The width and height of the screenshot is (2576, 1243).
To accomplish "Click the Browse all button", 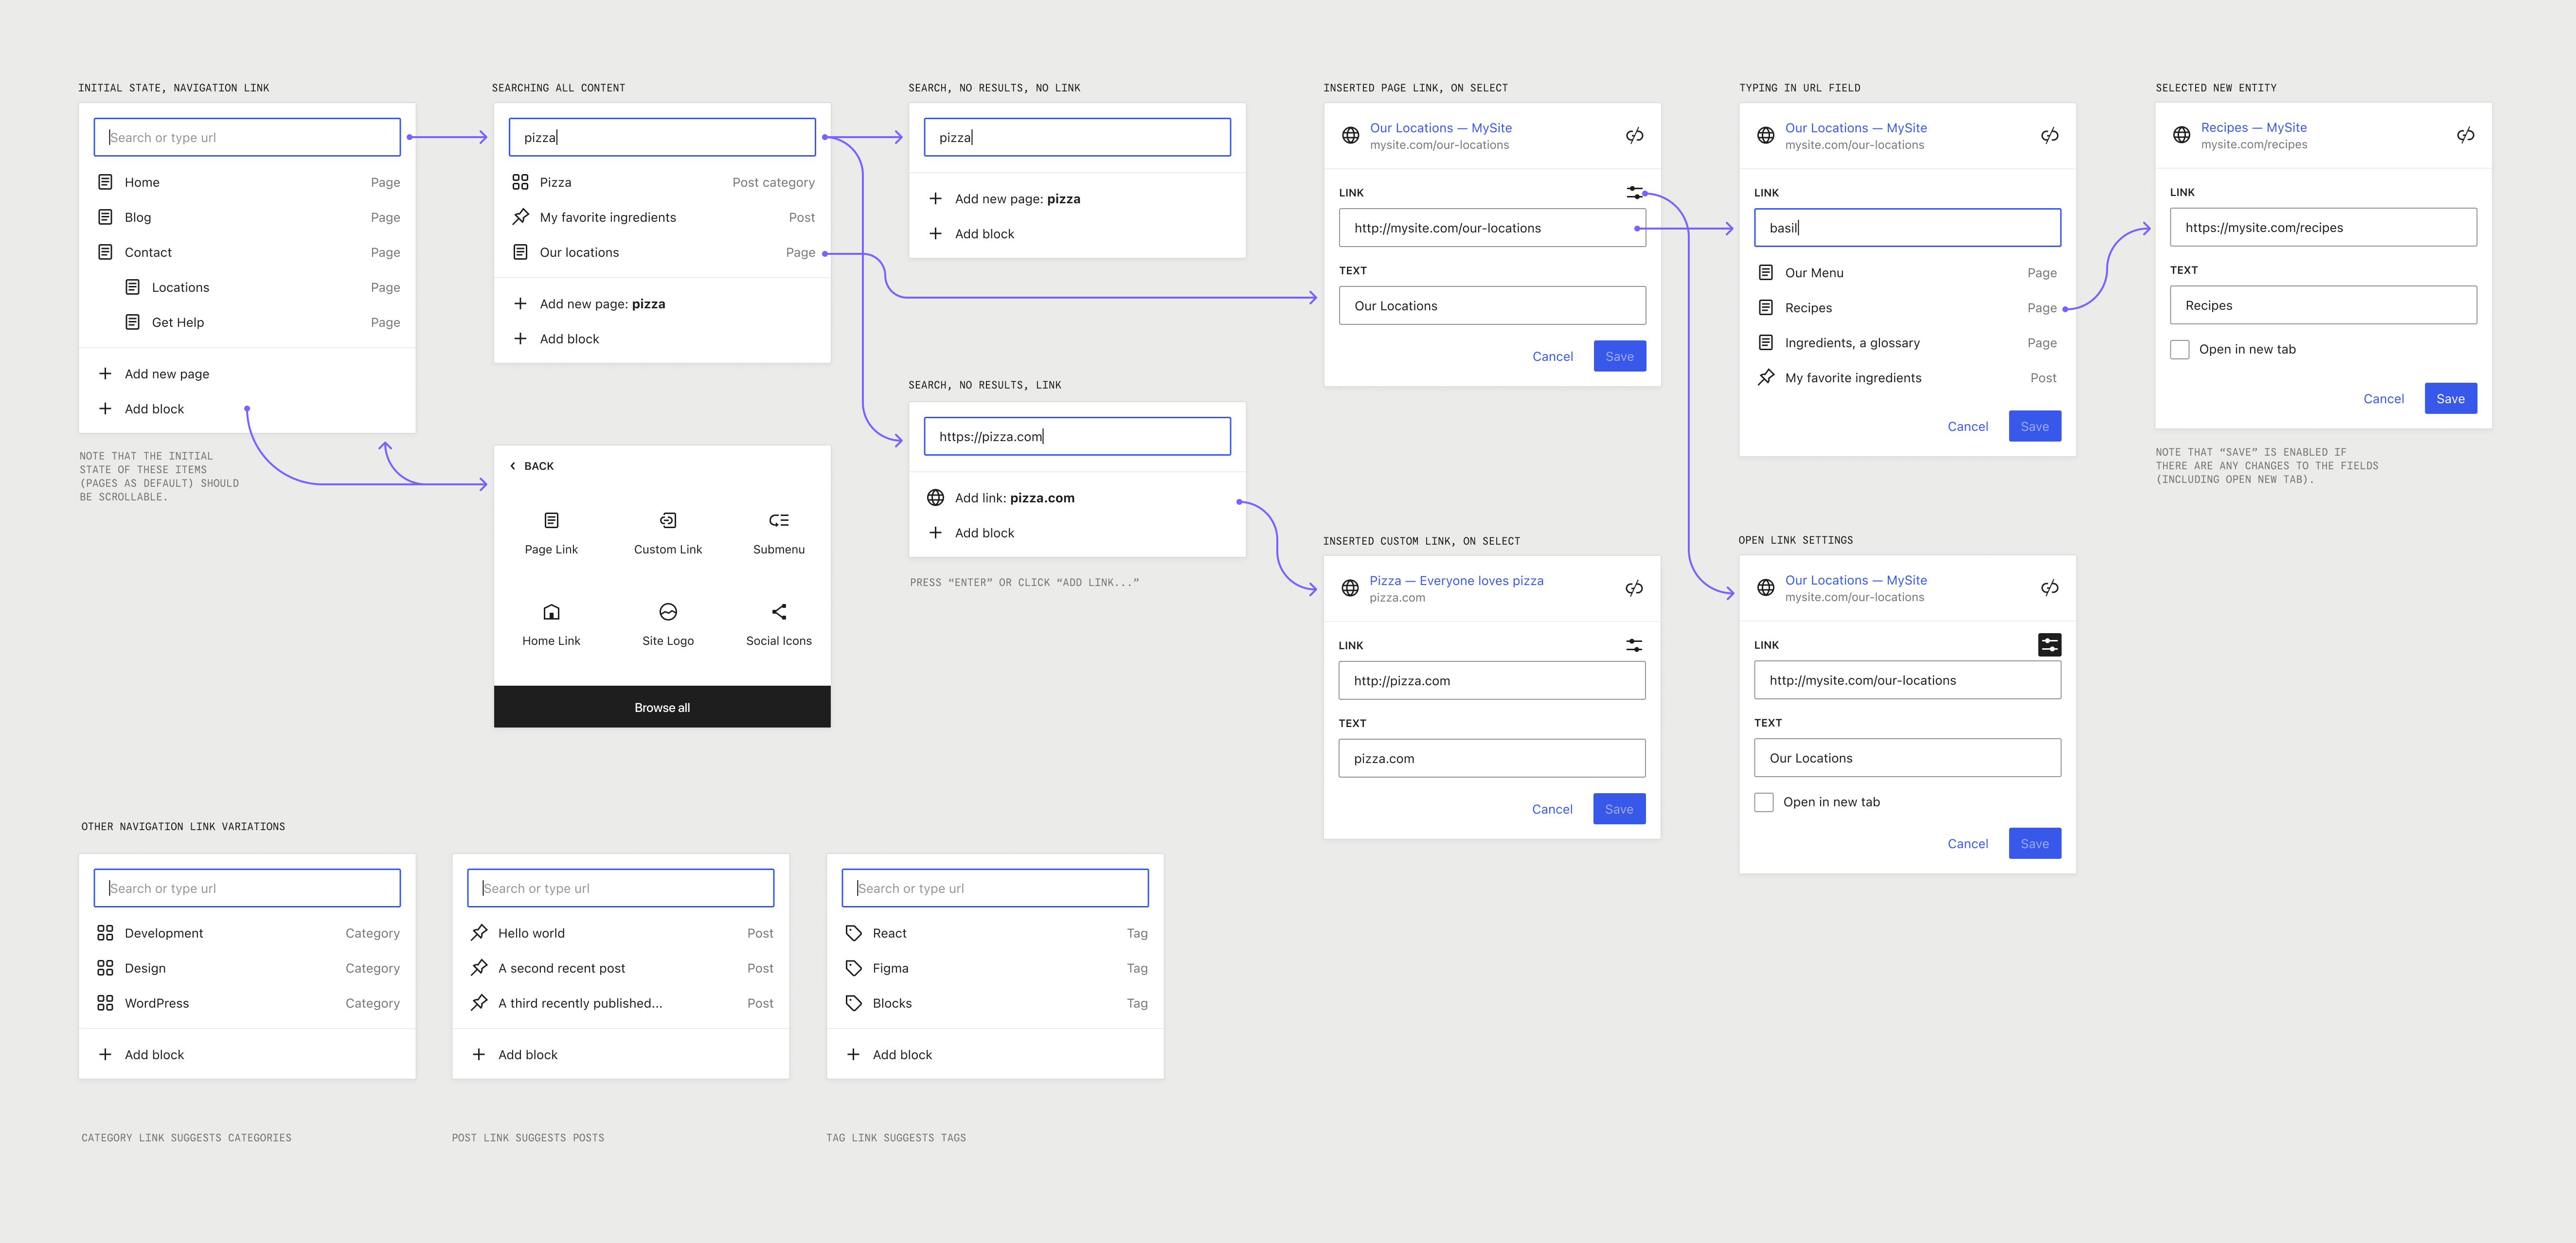I will coord(661,707).
